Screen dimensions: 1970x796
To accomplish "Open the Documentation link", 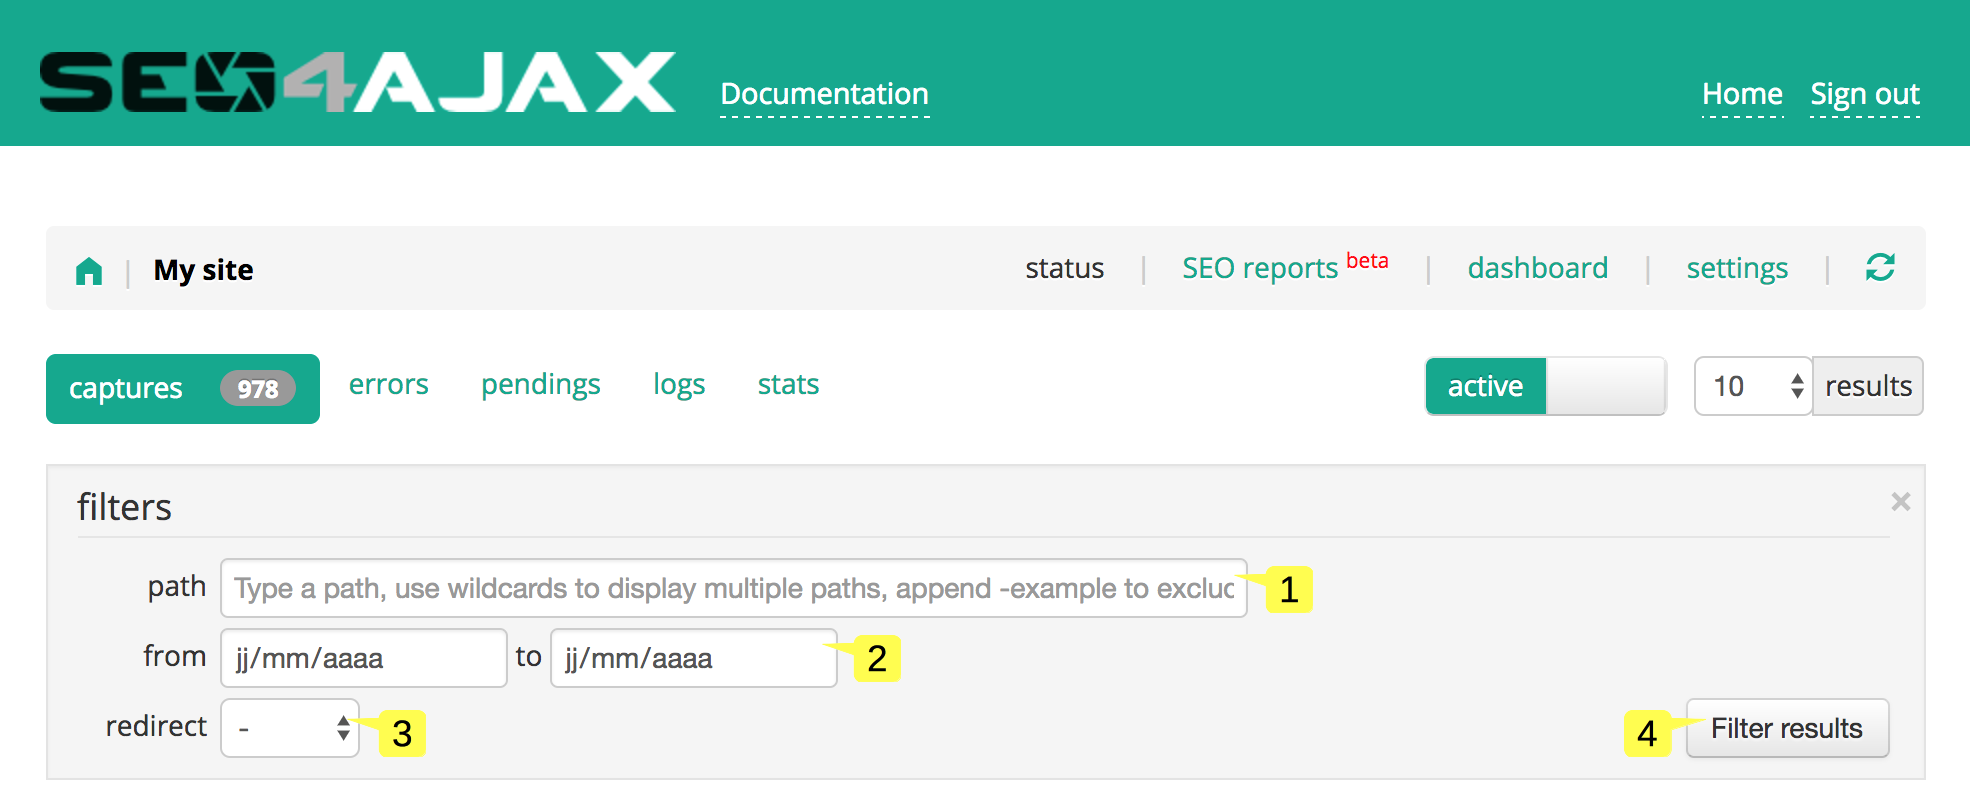I will [824, 94].
